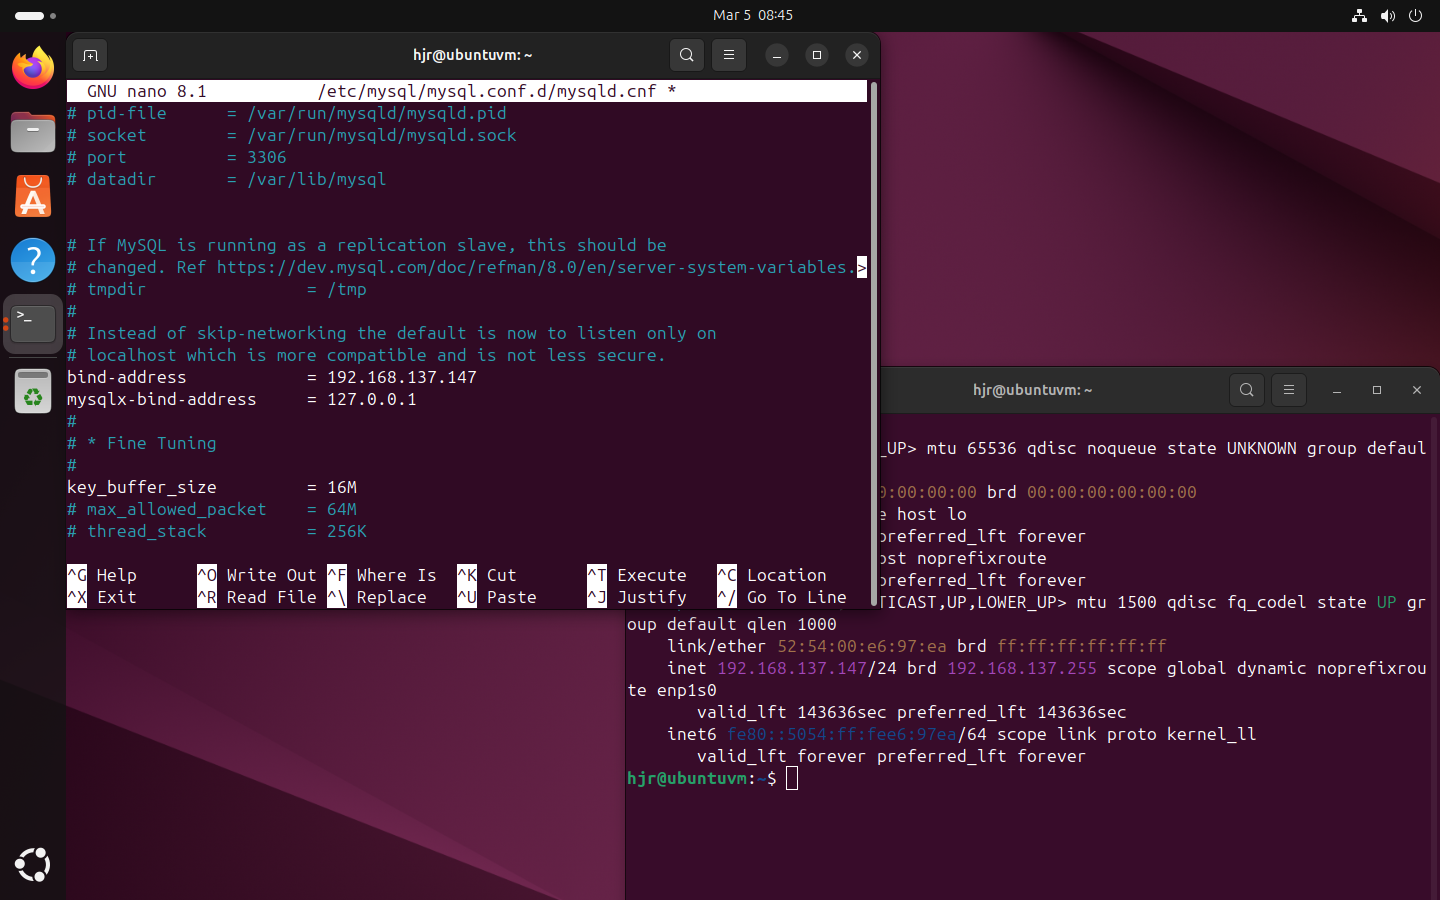Open Software Updater from the dock
1440x900 pixels.
coord(33,391)
